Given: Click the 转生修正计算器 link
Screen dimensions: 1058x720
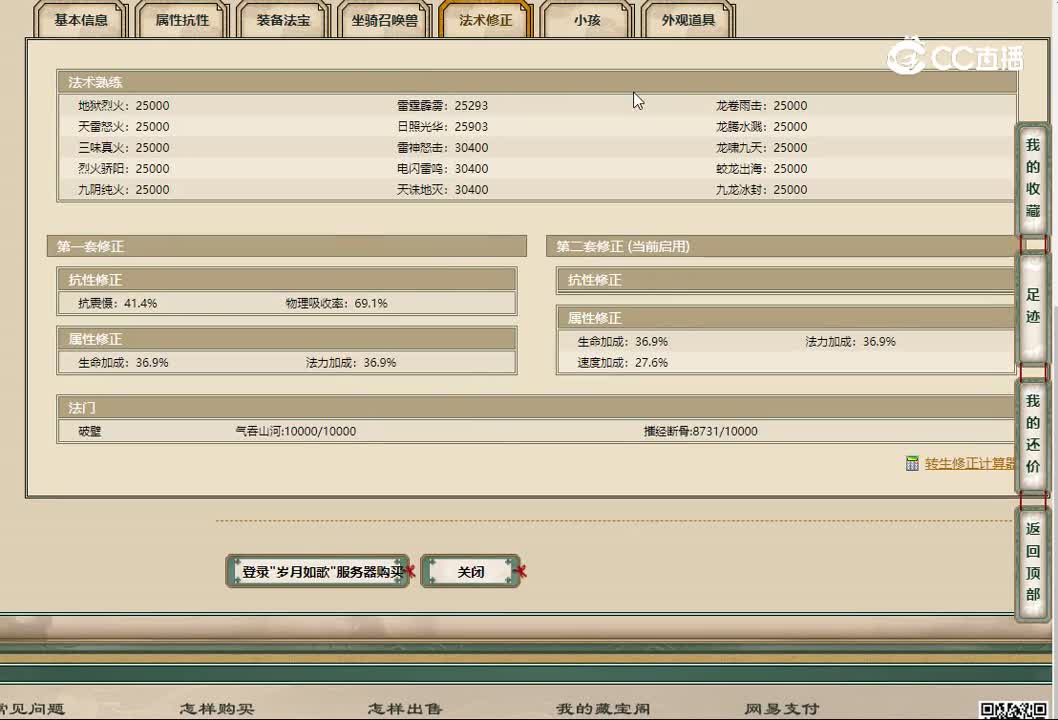Looking at the screenshot, I should pos(969,463).
